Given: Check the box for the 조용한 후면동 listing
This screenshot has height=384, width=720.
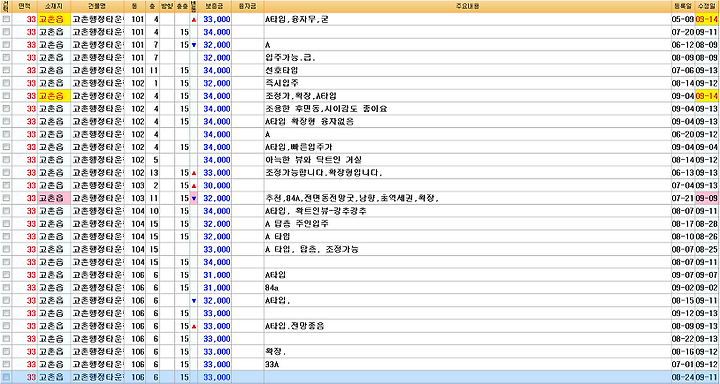Looking at the screenshot, I should pyautogui.click(x=6, y=109).
